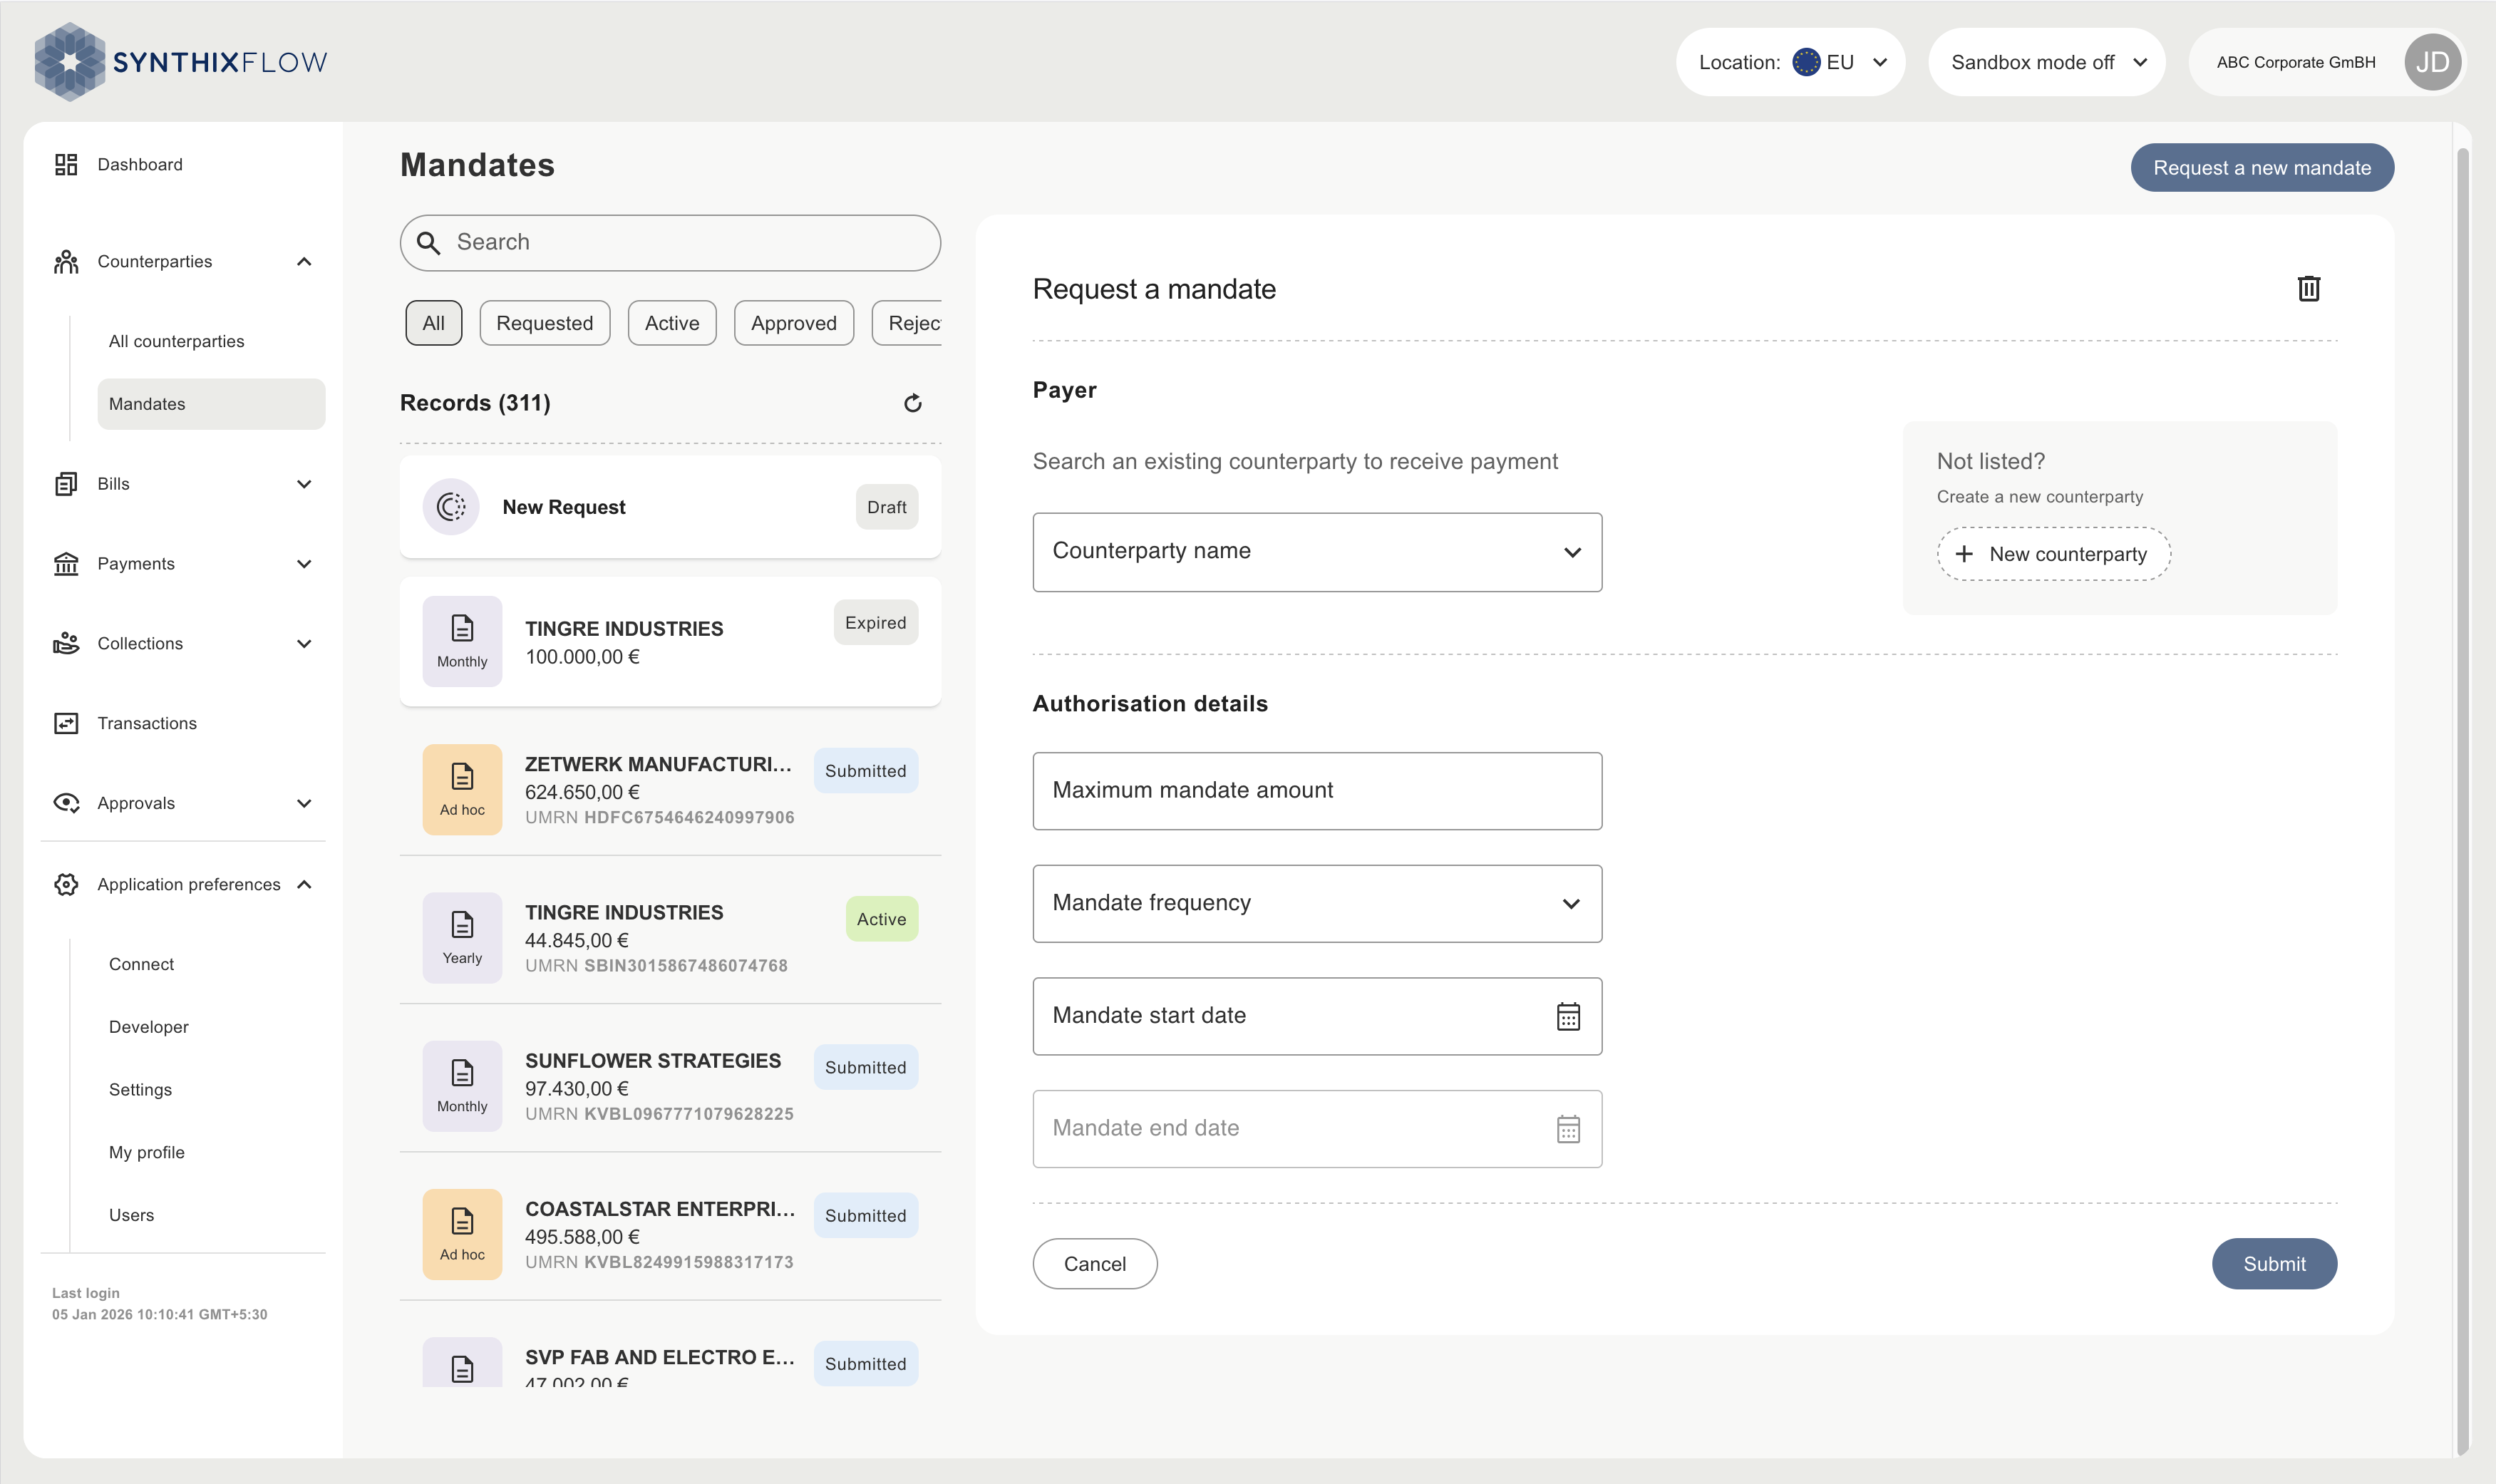This screenshot has height=1484, width=2496.
Task: Select the Active filter tab
Action: click(672, 323)
